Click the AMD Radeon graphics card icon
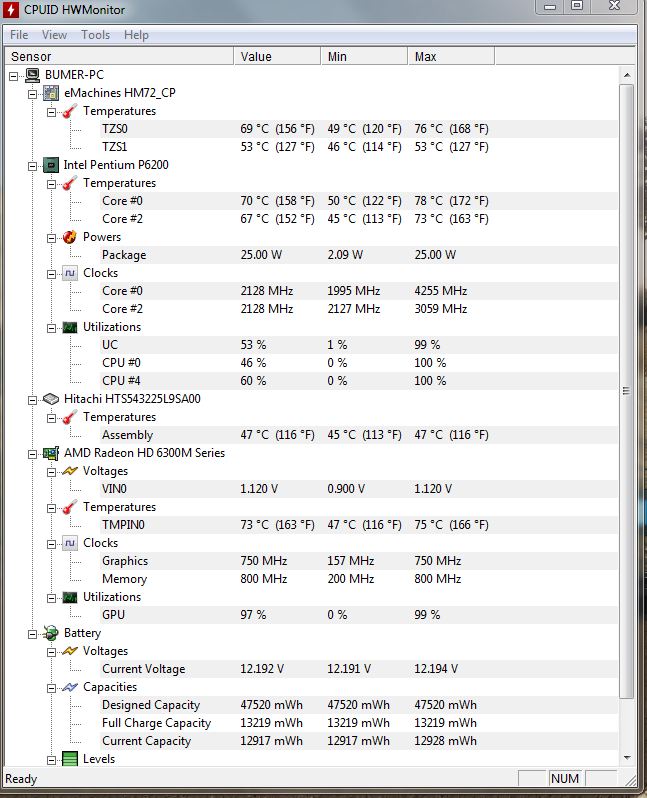 pyautogui.click(x=50, y=453)
